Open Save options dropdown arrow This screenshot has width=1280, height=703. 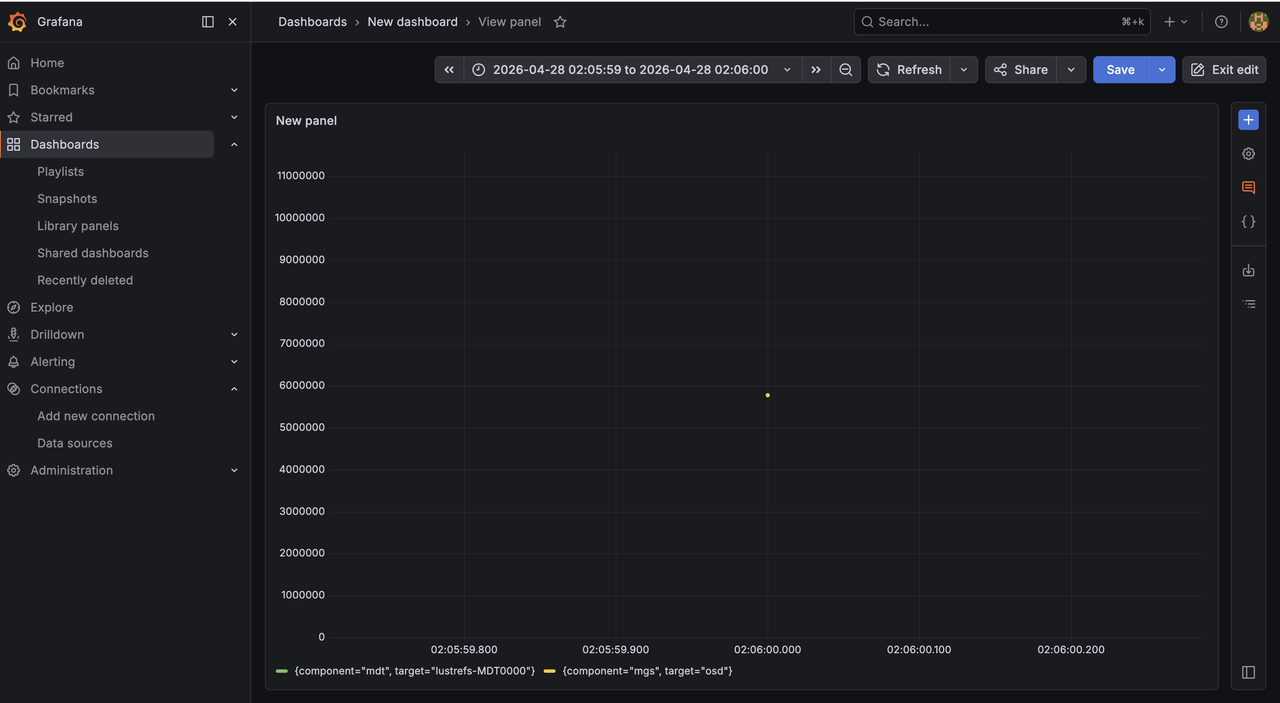1162,69
